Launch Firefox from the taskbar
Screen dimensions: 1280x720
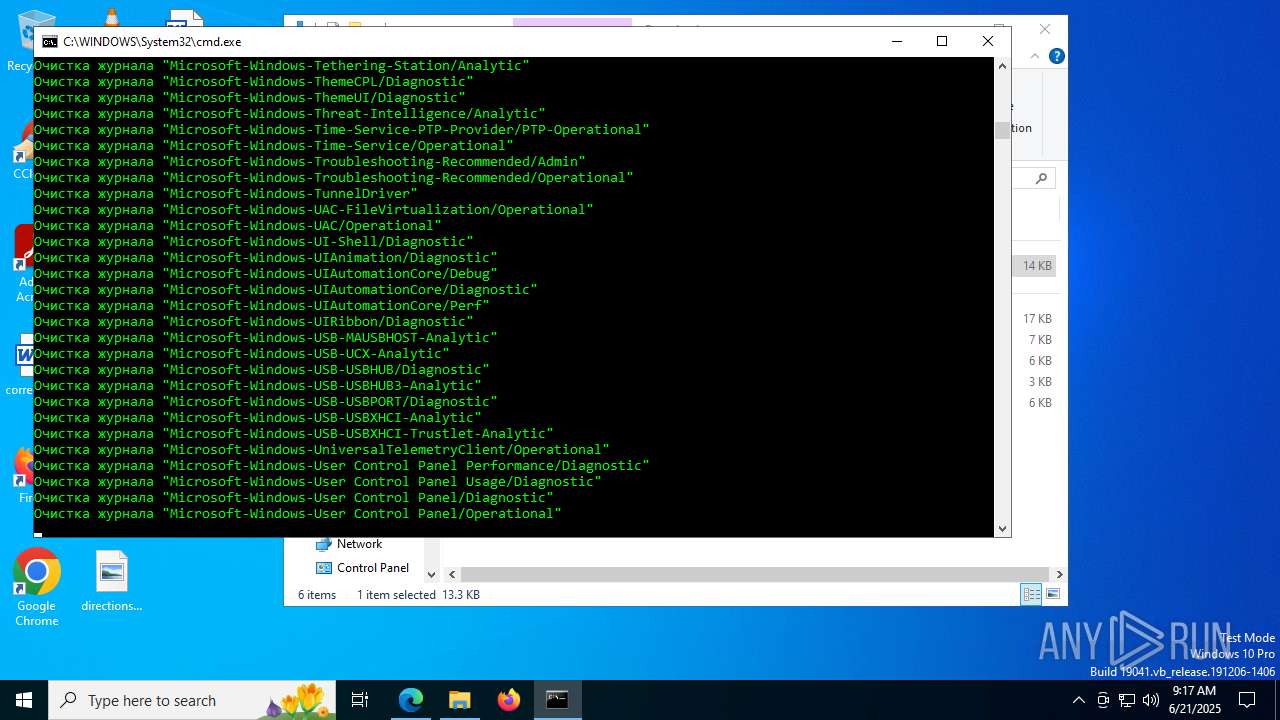pos(508,700)
